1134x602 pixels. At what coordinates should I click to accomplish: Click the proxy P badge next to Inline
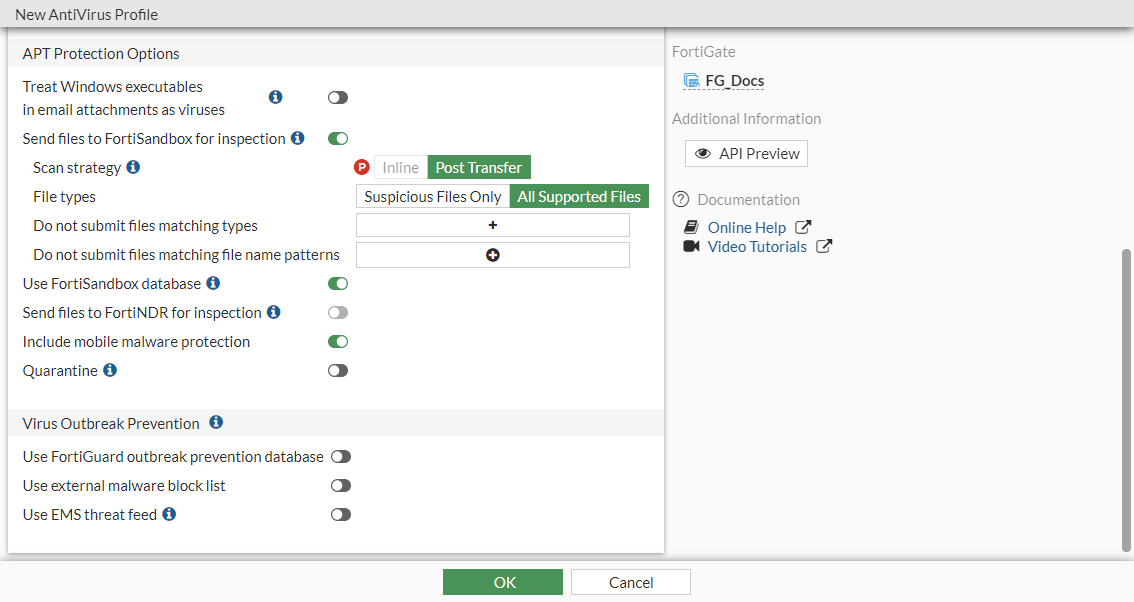pos(361,167)
